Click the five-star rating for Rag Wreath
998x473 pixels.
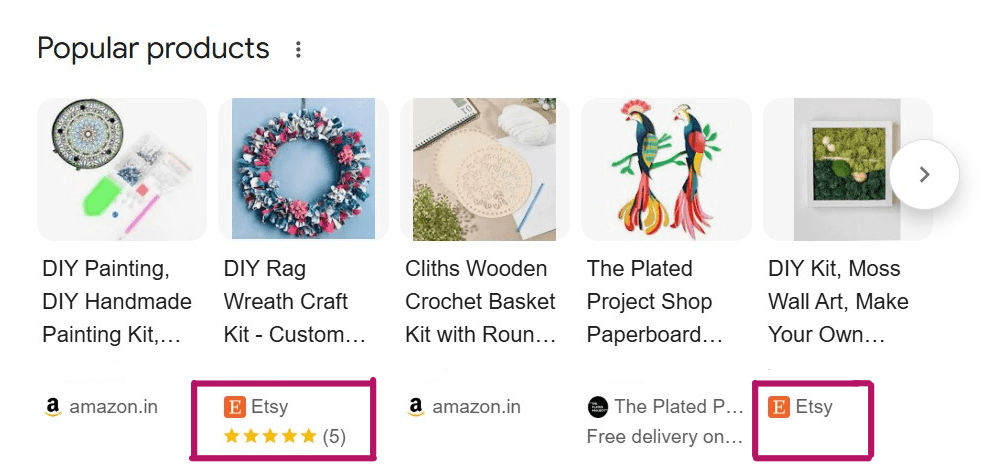coord(270,436)
